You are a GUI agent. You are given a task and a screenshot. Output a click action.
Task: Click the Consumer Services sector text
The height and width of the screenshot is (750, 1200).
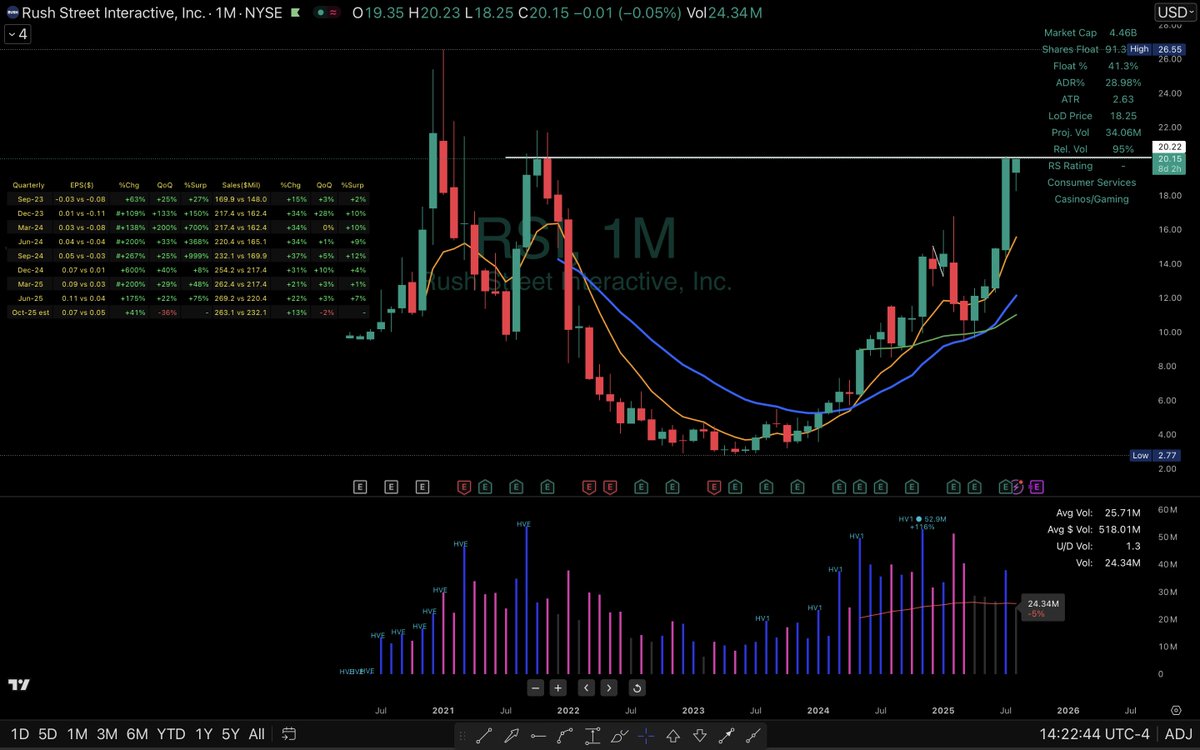click(1091, 182)
